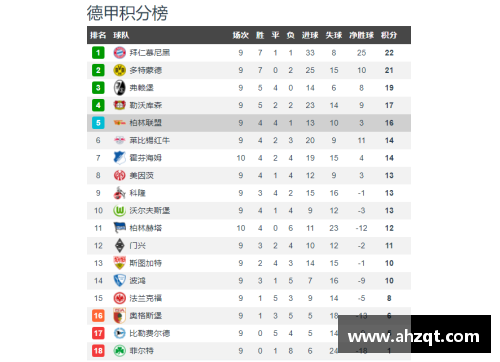Select the highlighted 柏林联盟 row
This screenshot has width=500, height=362.
[249, 123]
